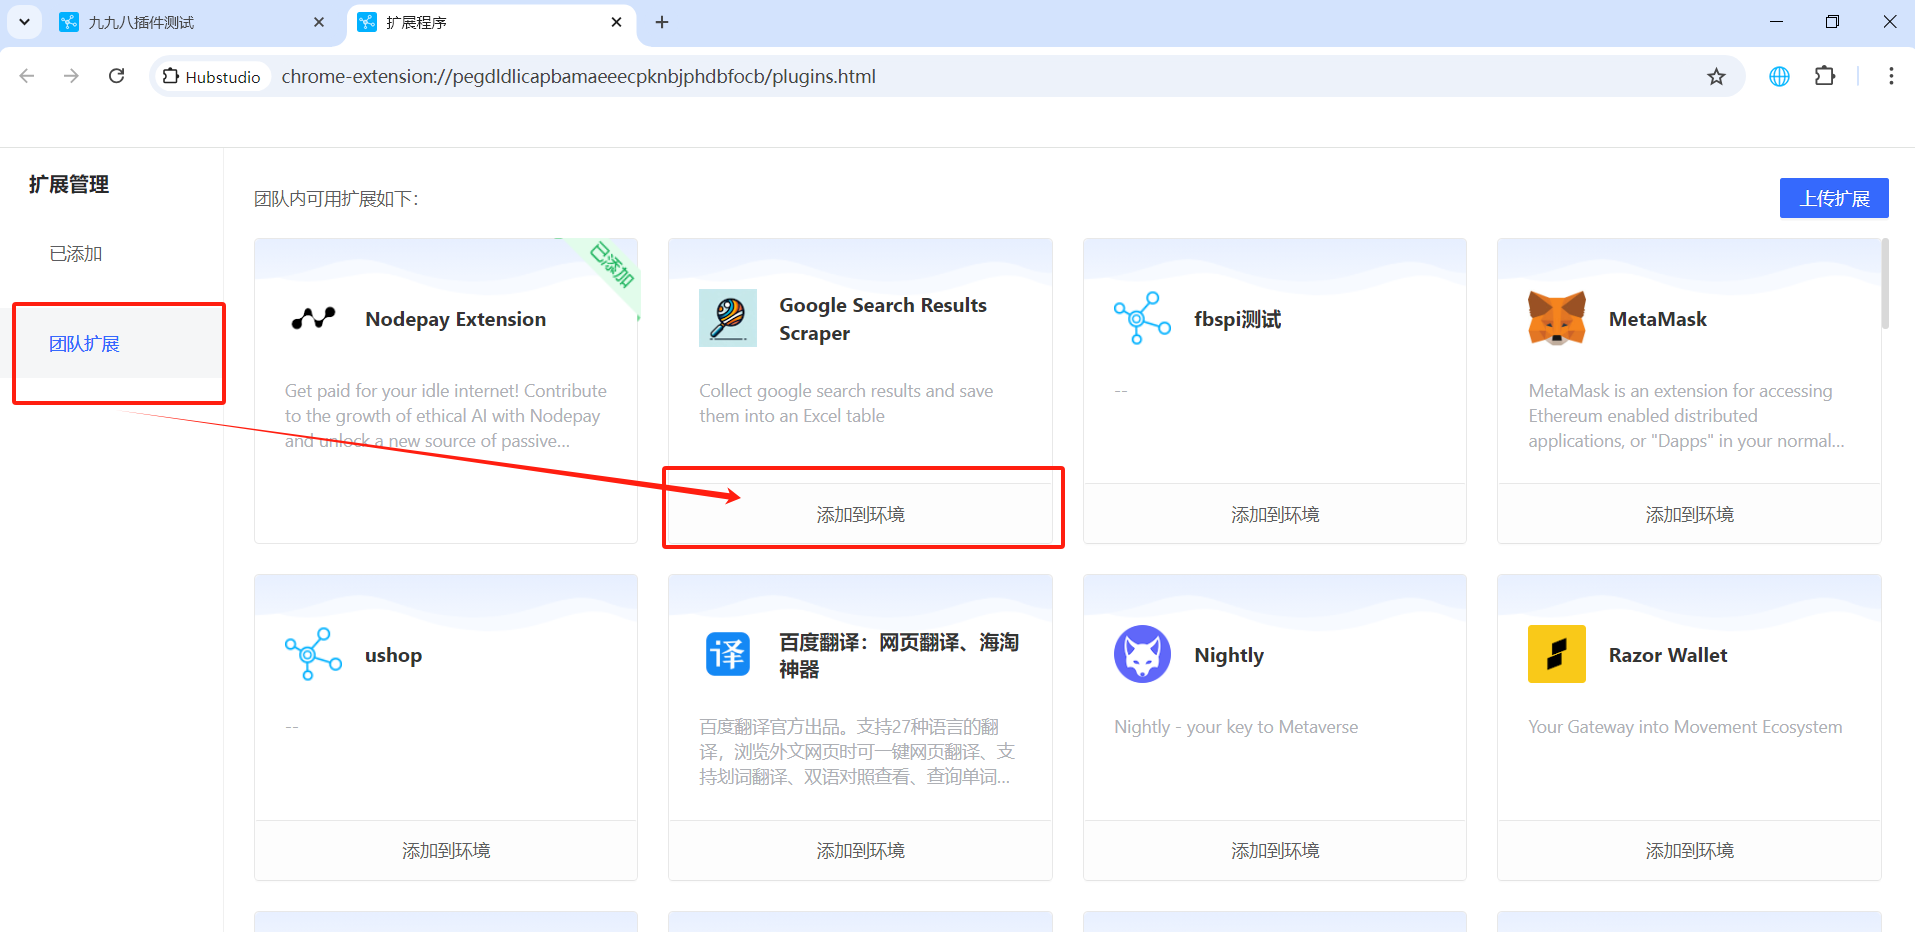Add Razor Wallet to environment
This screenshot has height=932, width=1915.
[x=1689, y=850]
